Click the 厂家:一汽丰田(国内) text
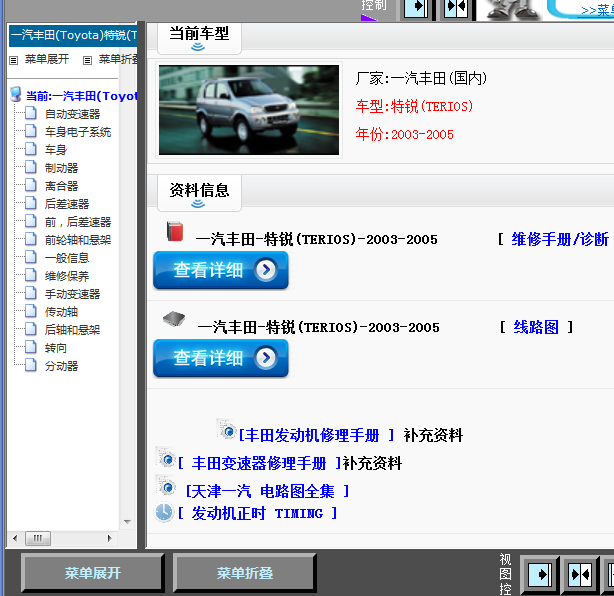The image size is (614, 596). (x=421, y=78)
